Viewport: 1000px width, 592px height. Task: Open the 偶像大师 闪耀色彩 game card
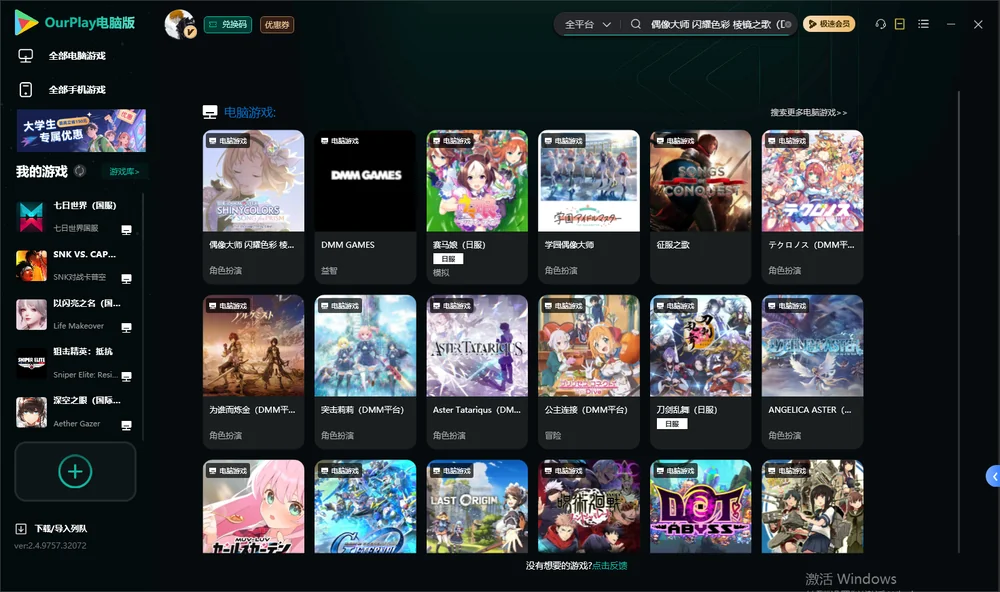pyautogui.click(x=253, y=207)
